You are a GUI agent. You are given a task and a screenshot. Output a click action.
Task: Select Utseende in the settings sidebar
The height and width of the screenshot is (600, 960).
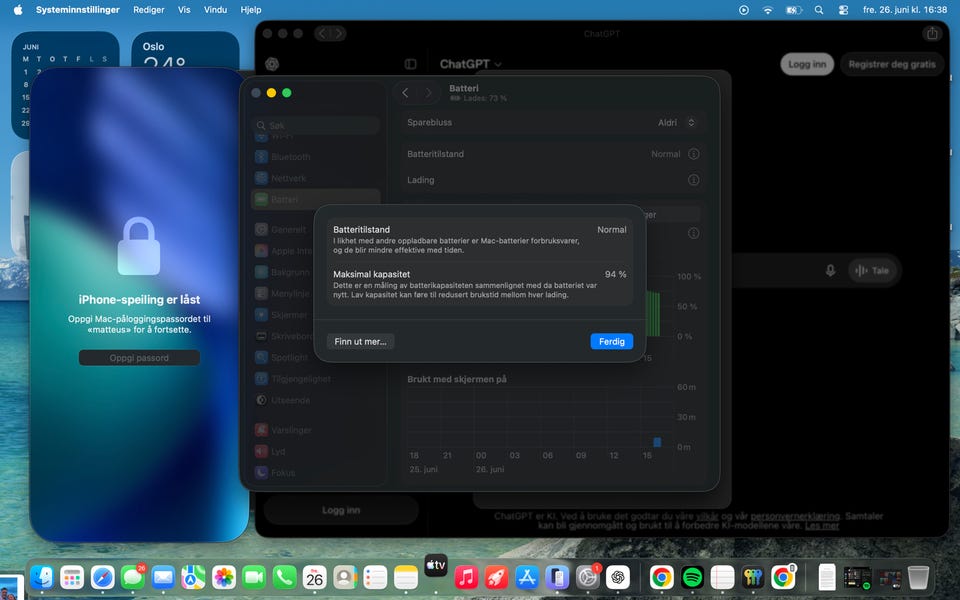click(x=316, y=400)
